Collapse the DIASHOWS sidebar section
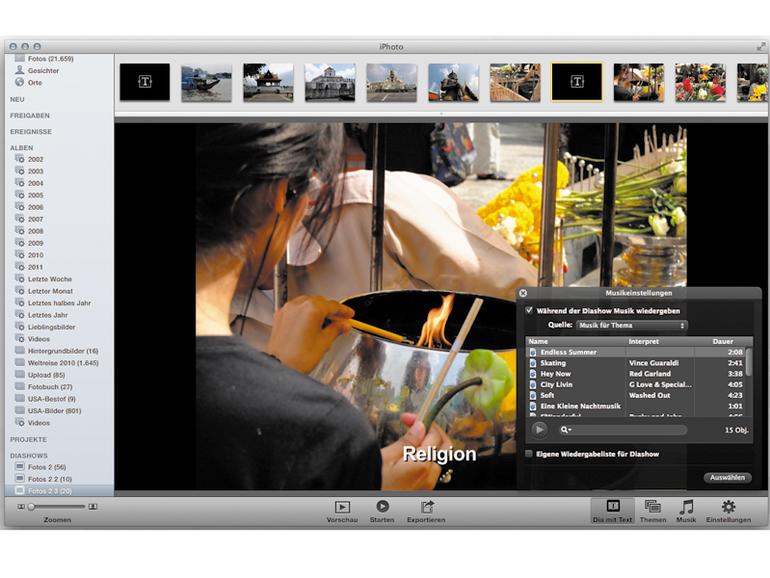This screenshot has height=578, width=770. pyautogui.click(x=29, y=456)
